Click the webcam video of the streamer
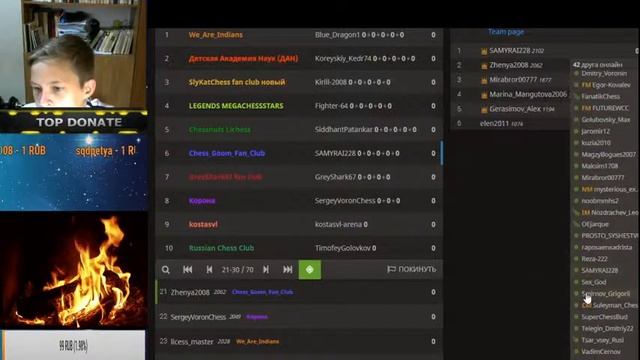 coord(73,54)
